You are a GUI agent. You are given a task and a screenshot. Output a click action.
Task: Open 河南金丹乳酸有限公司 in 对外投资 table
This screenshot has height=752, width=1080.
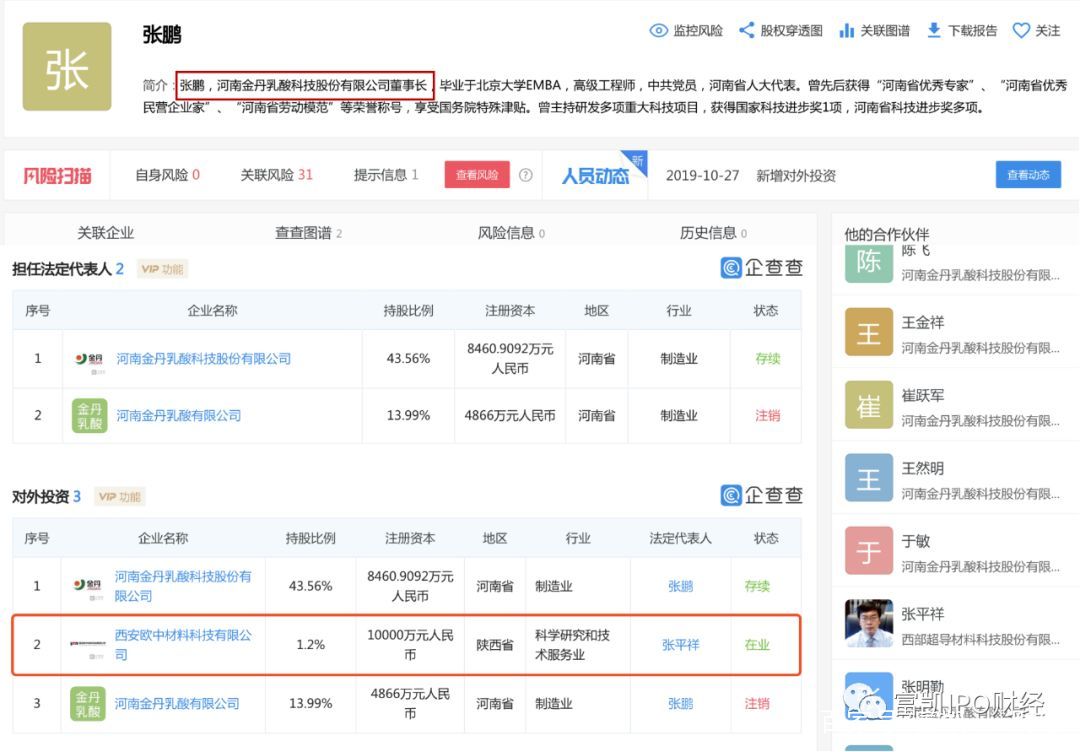(x=177, y=704)
